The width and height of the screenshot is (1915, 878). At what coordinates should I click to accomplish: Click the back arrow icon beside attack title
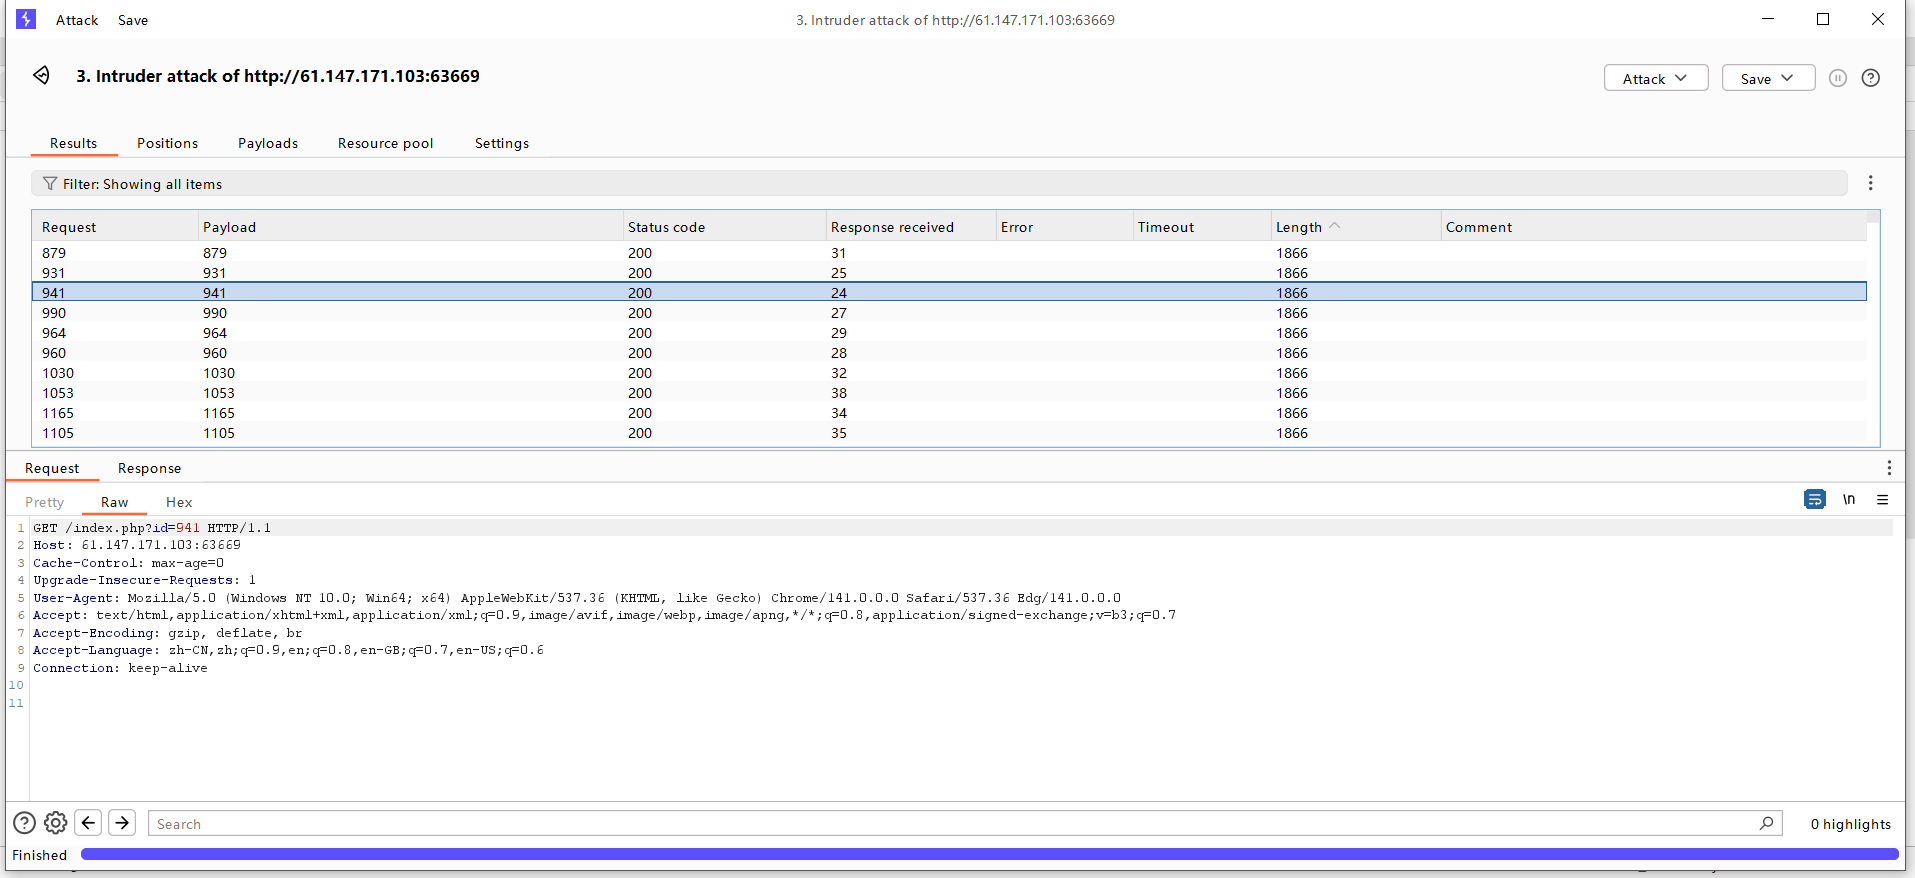click(41, 76)
